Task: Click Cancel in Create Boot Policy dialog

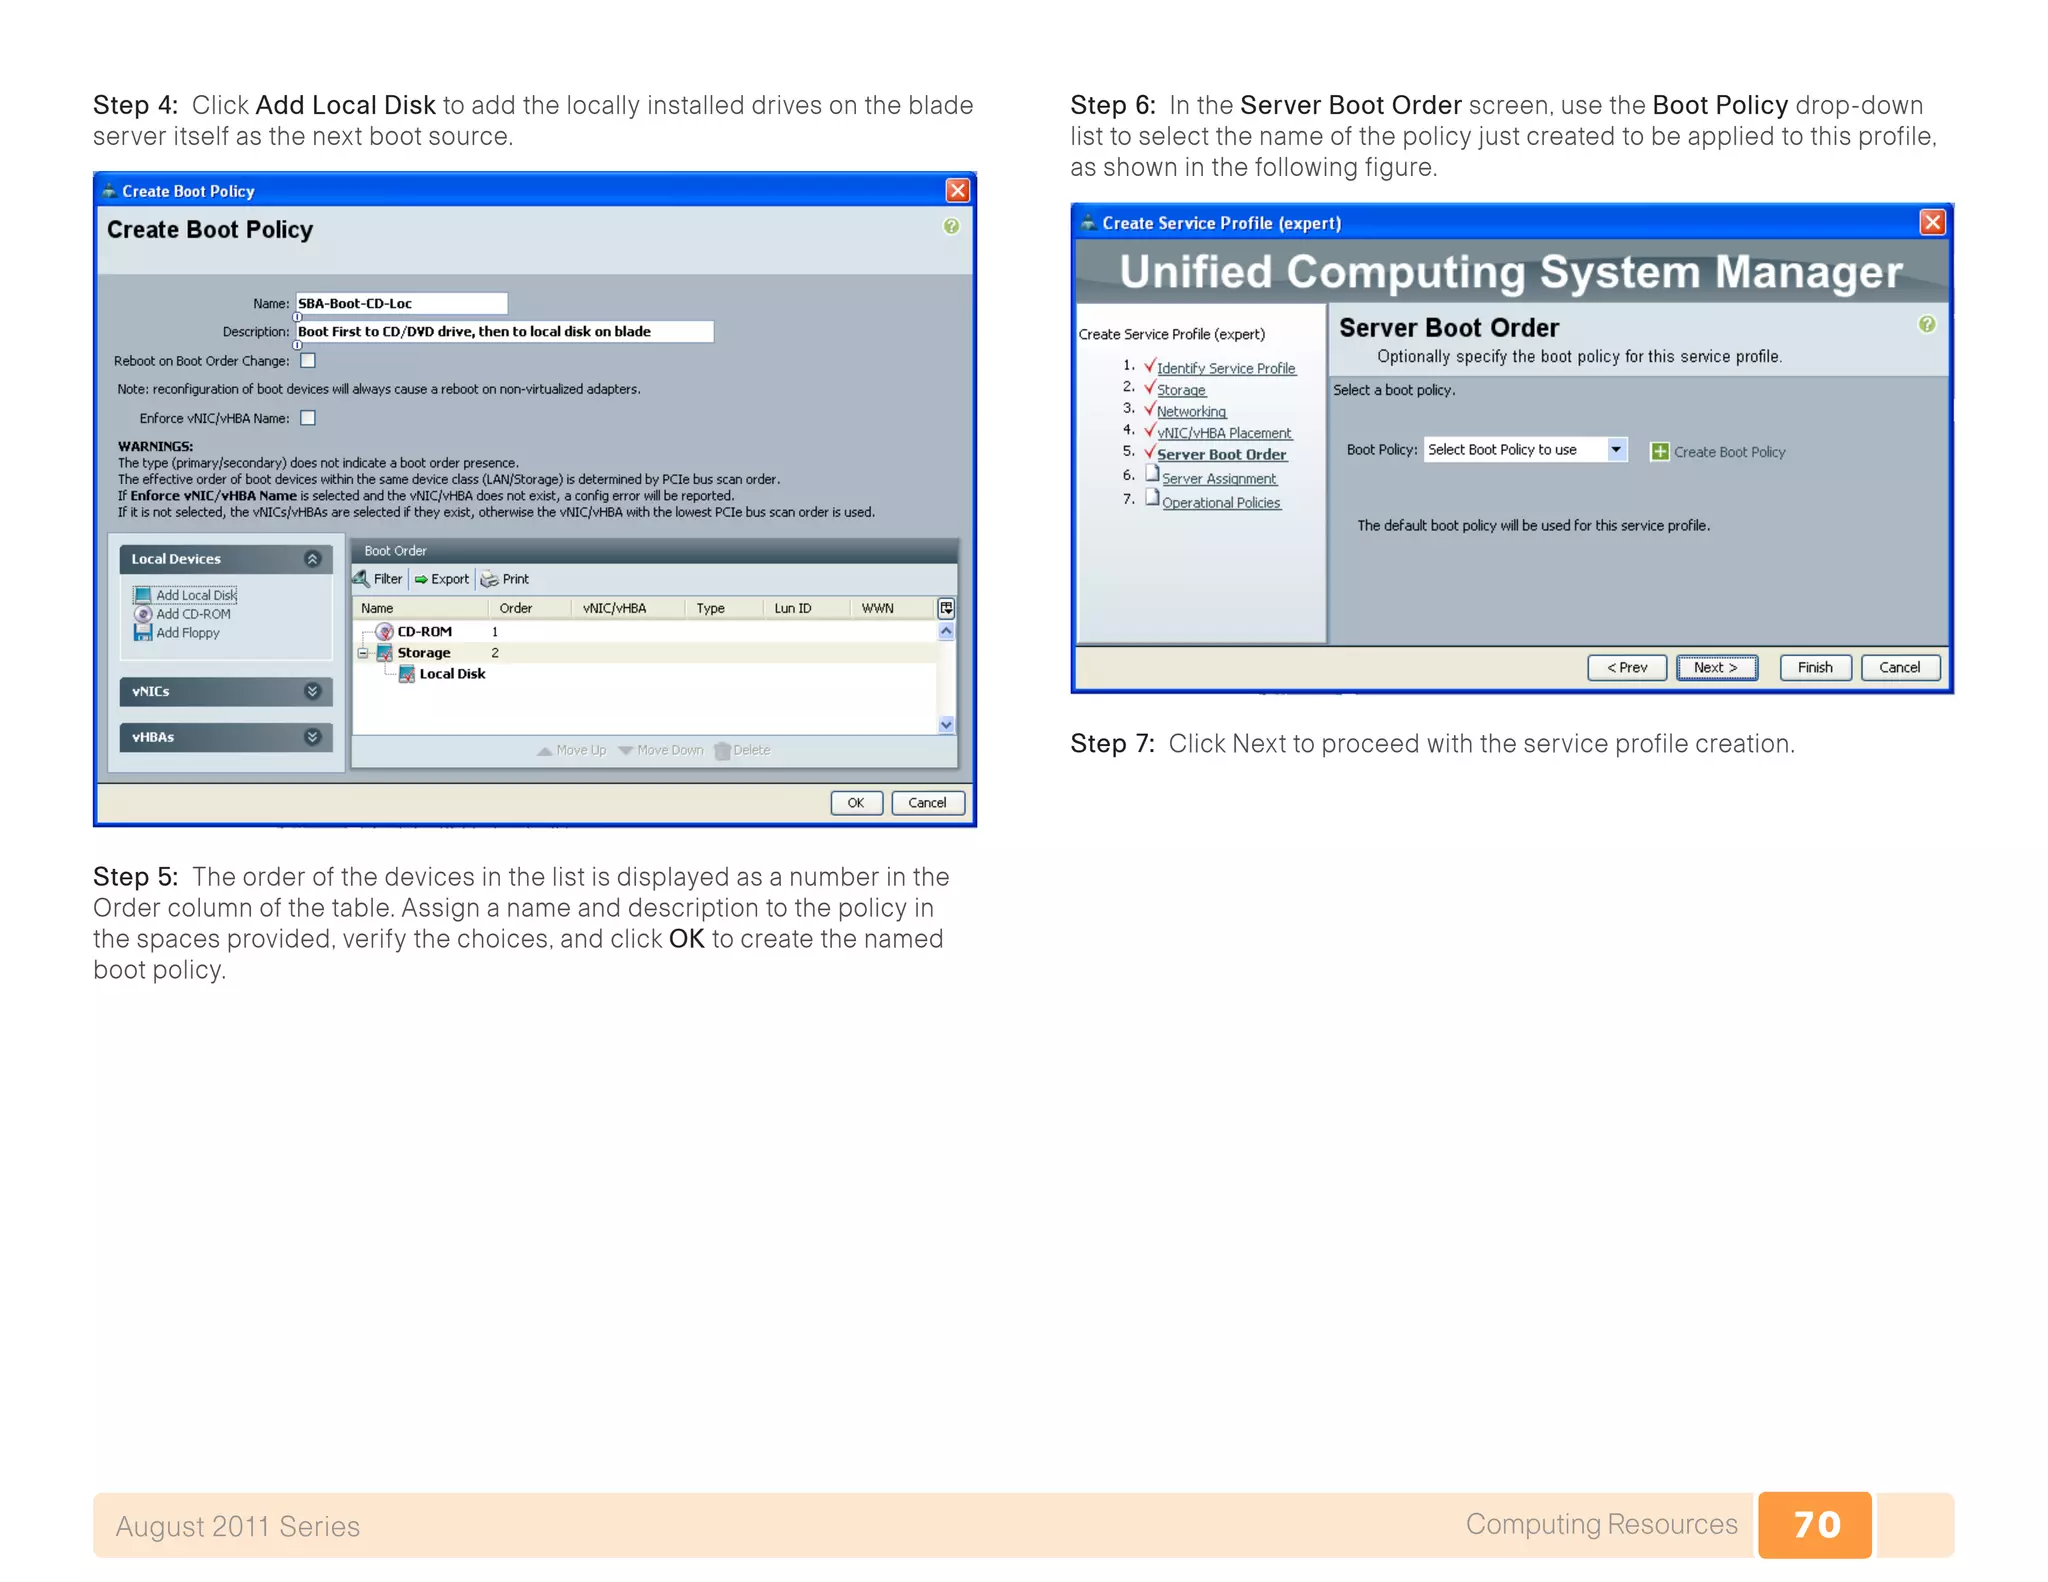Action: [x=927, y=803]
